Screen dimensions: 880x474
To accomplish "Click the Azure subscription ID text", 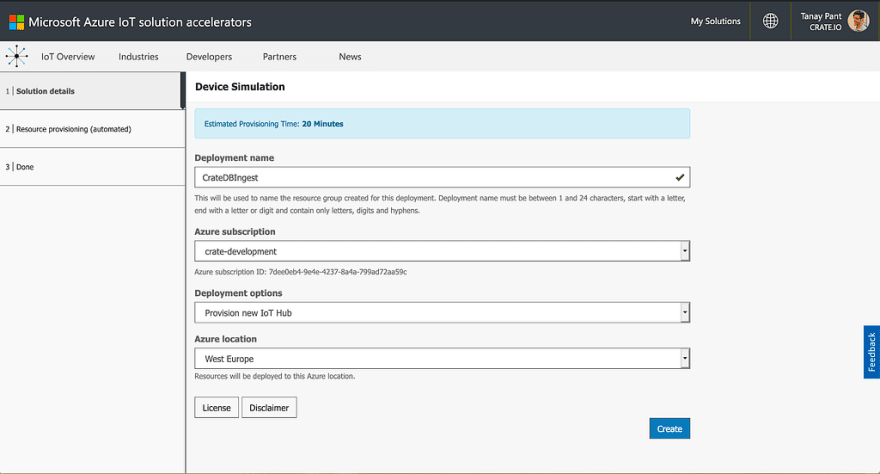I will tap(301, 272).
